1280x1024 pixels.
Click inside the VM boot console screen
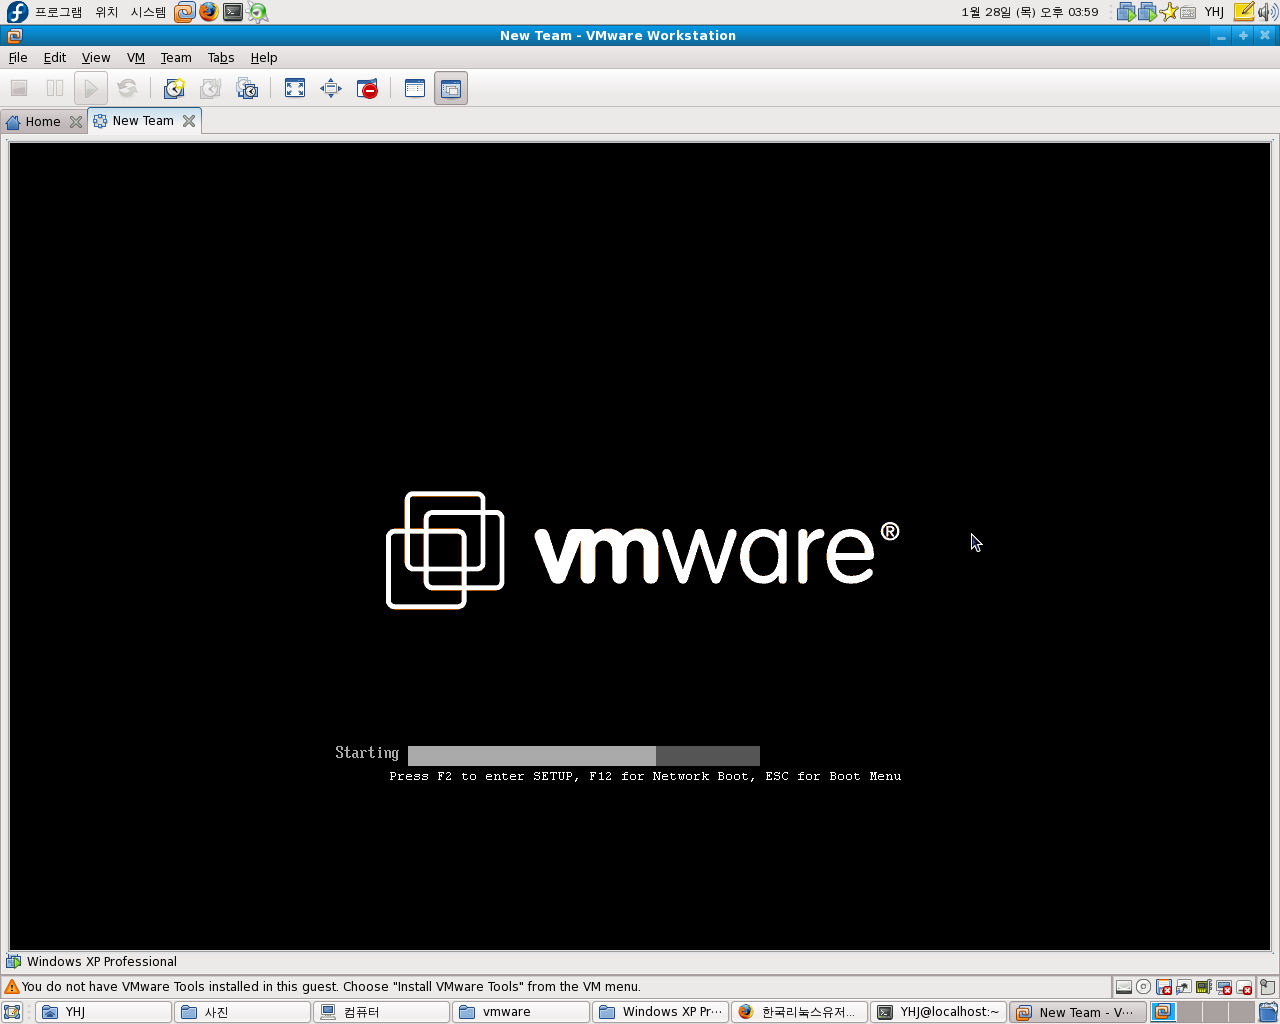[x=640, y=547]
